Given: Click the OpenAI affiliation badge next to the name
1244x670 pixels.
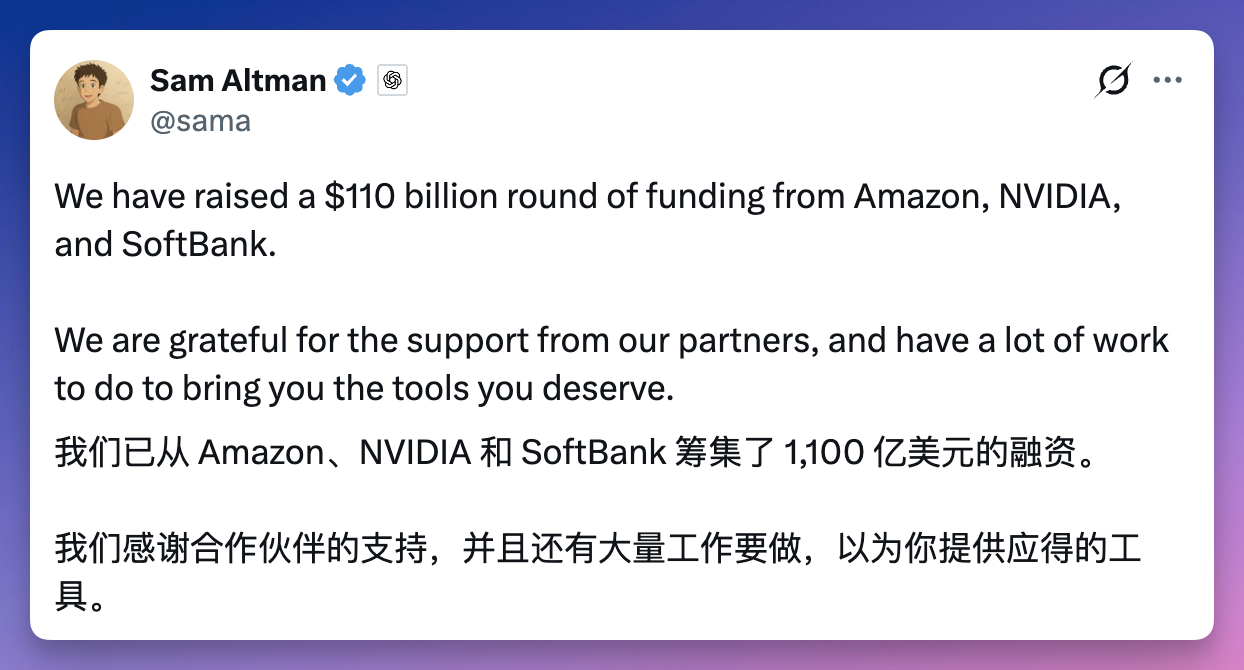Looking at the screenshot, I should point(392,79).
